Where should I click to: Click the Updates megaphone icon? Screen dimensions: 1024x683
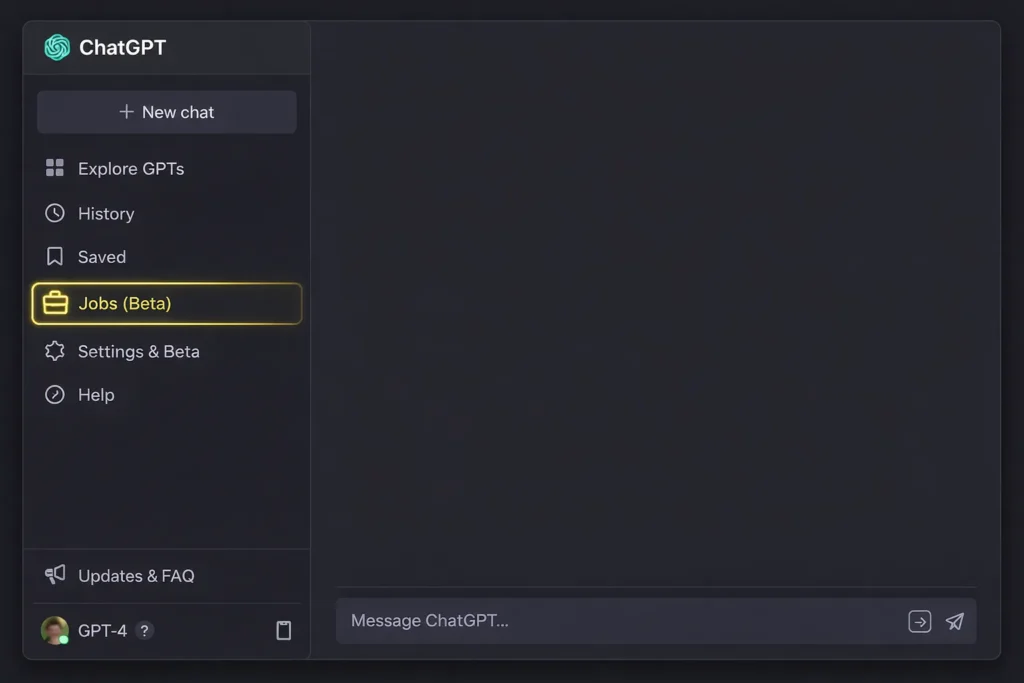(55, 575)
